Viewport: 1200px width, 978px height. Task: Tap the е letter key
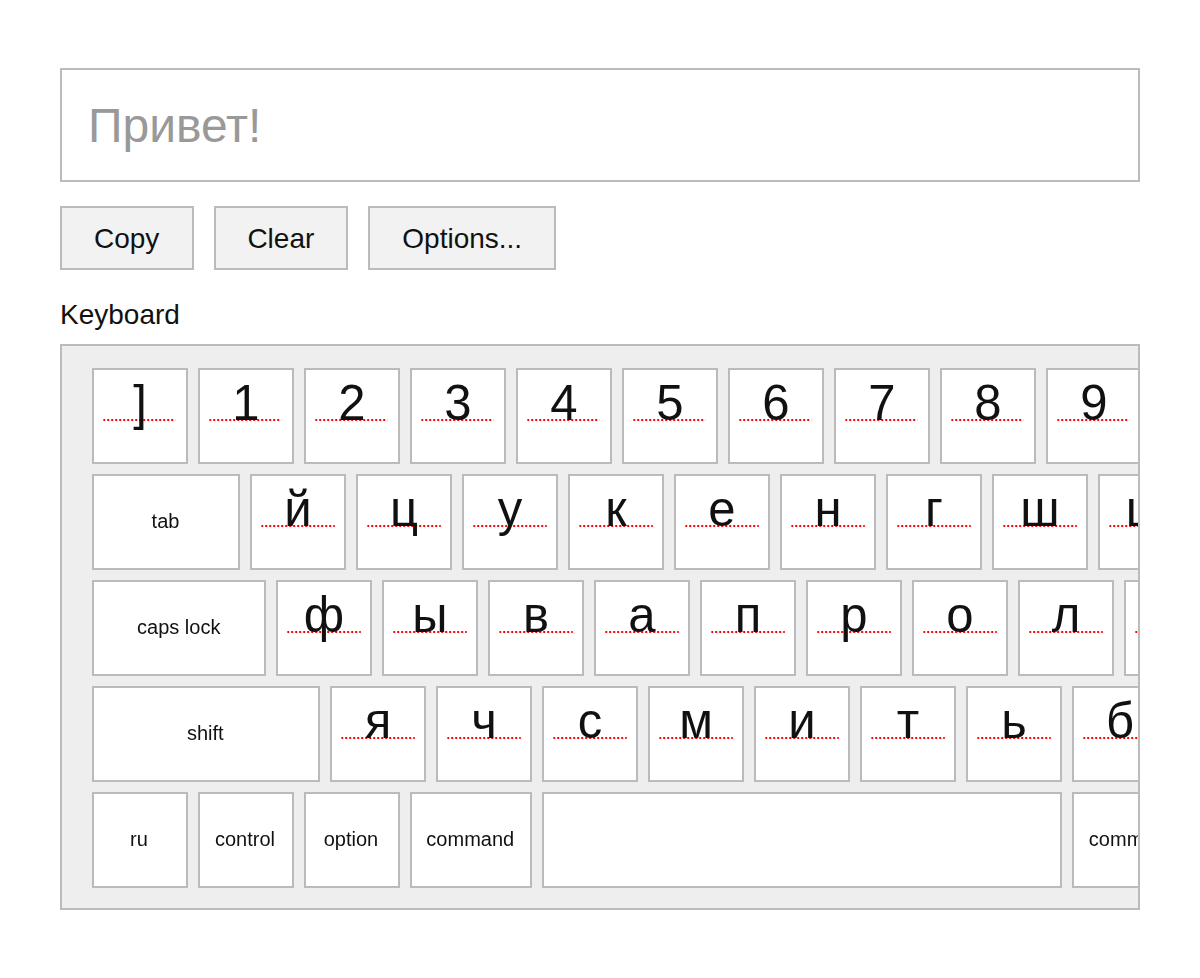click(x=722, y=522)
